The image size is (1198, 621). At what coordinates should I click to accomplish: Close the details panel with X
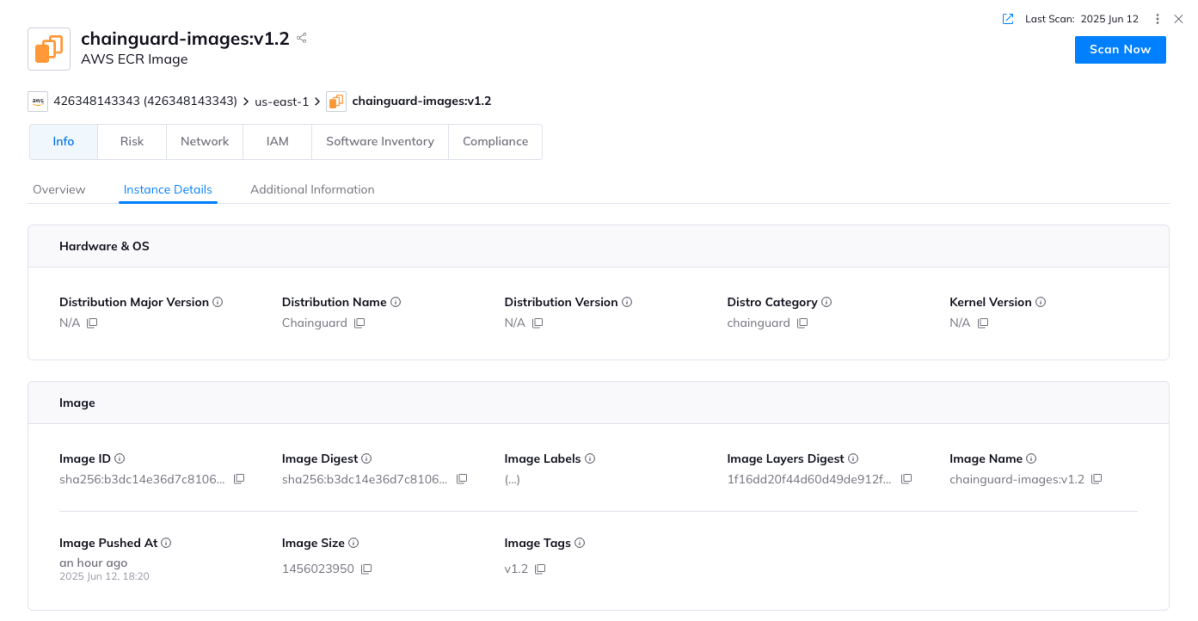1178,19
